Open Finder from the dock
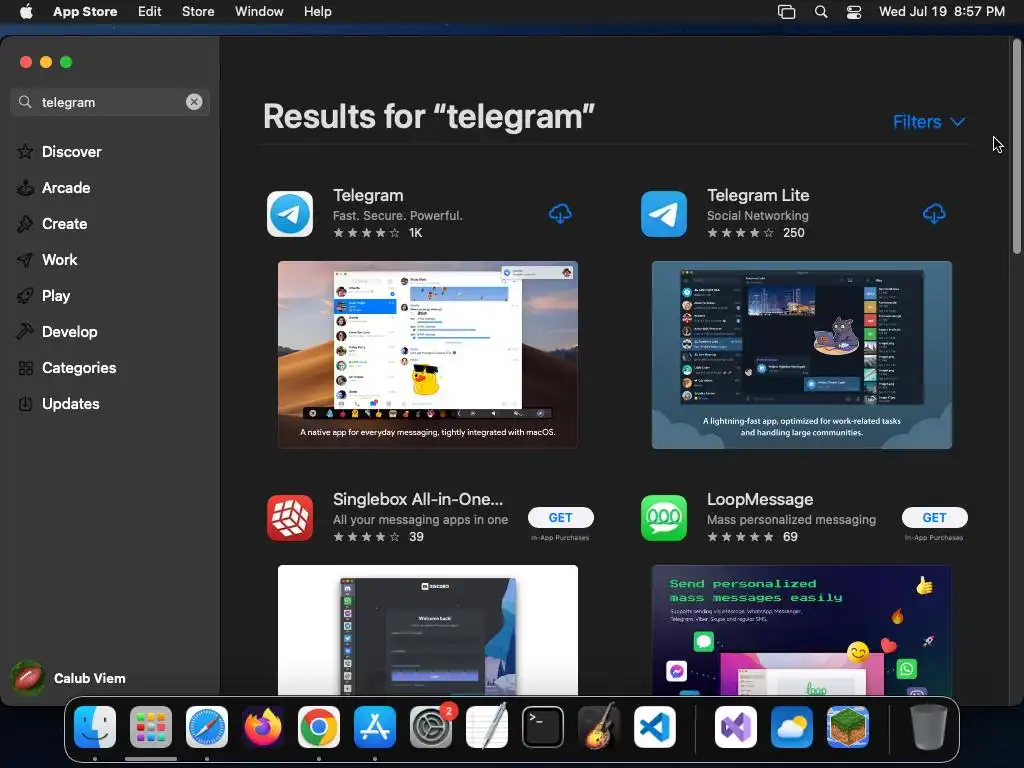The image size is (1024, 768). [x=95, y=727]
